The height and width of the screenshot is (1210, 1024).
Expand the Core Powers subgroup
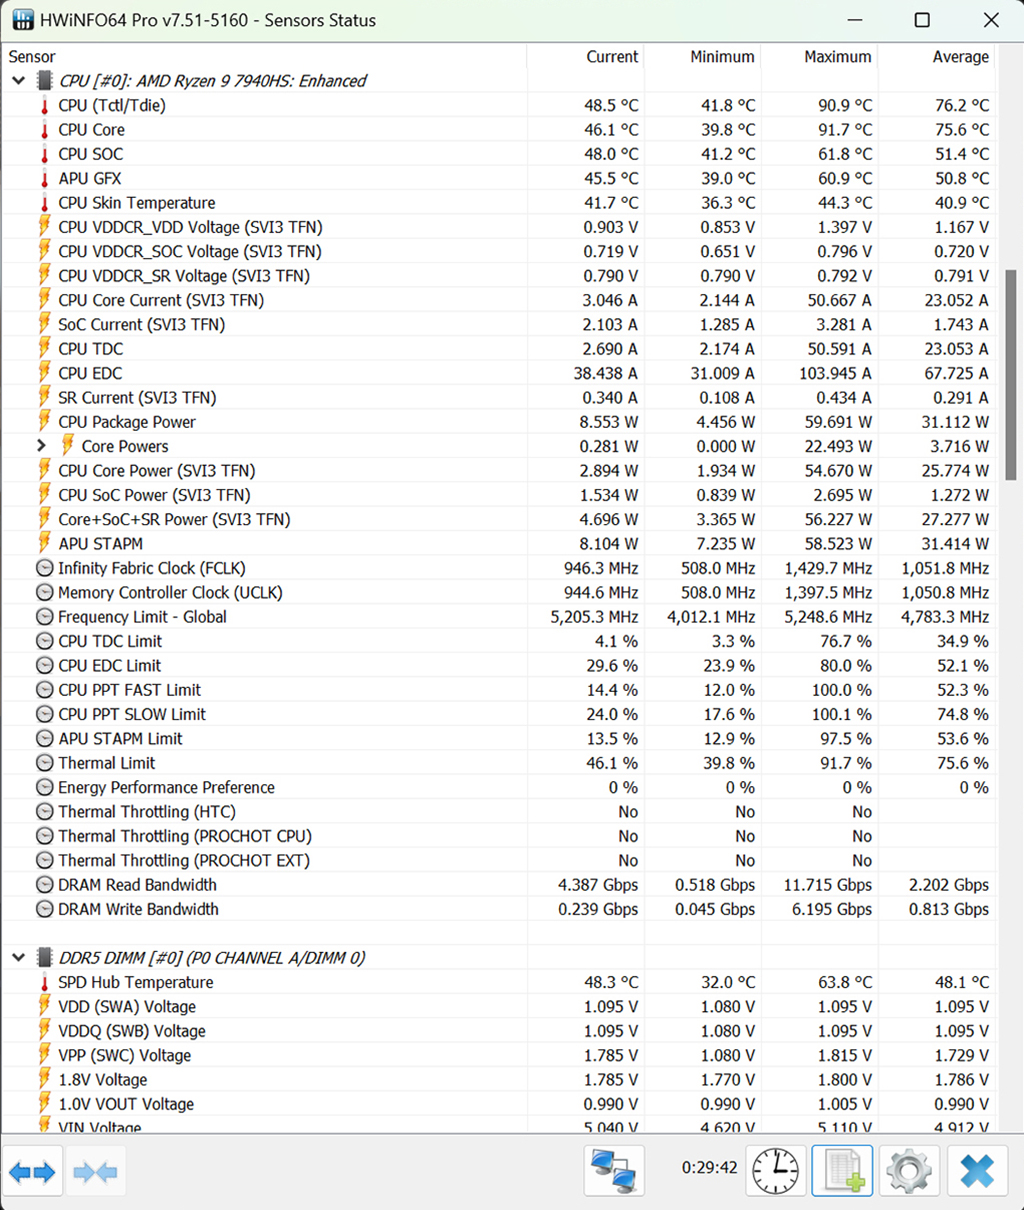click(41, 446)
